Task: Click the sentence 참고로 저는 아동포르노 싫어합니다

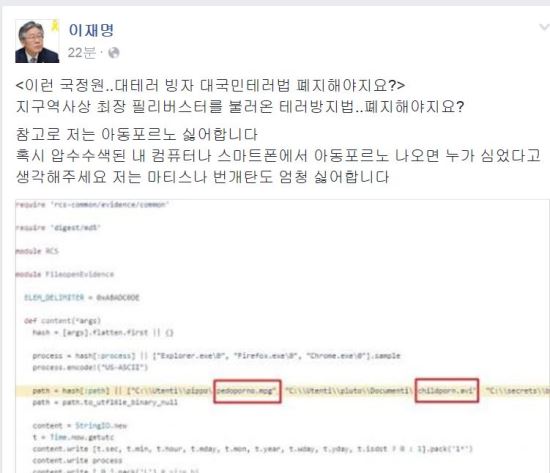Action: 137,134
